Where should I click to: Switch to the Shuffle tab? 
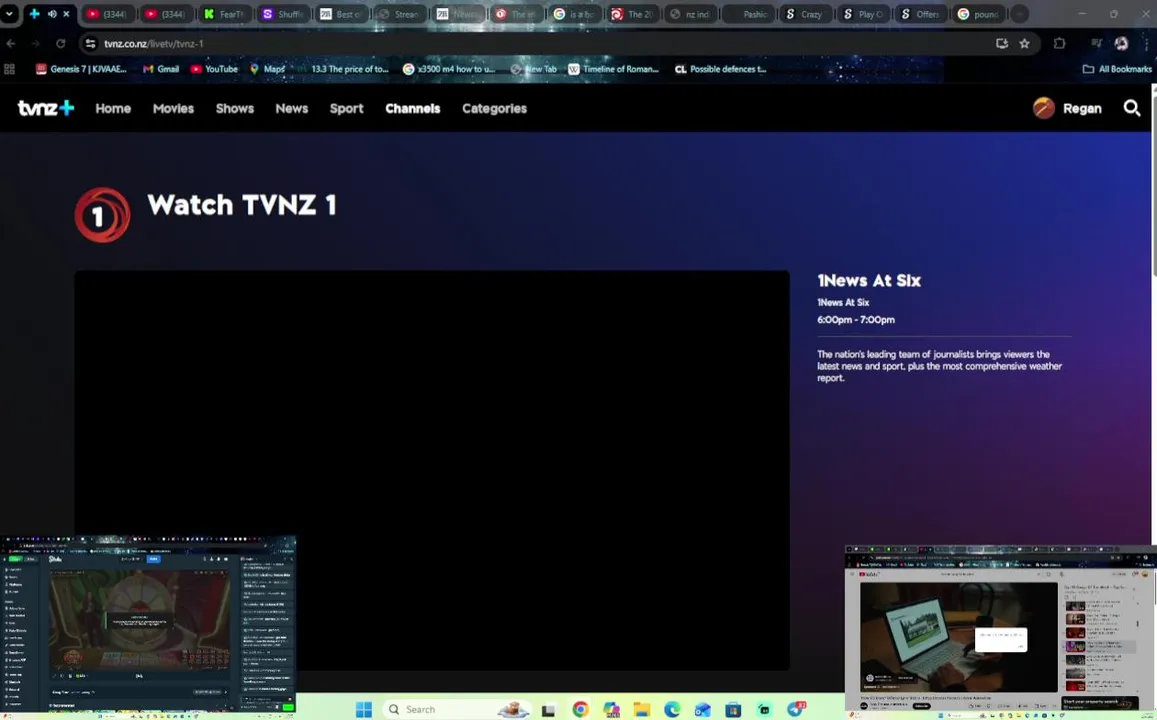click(283, 14)
